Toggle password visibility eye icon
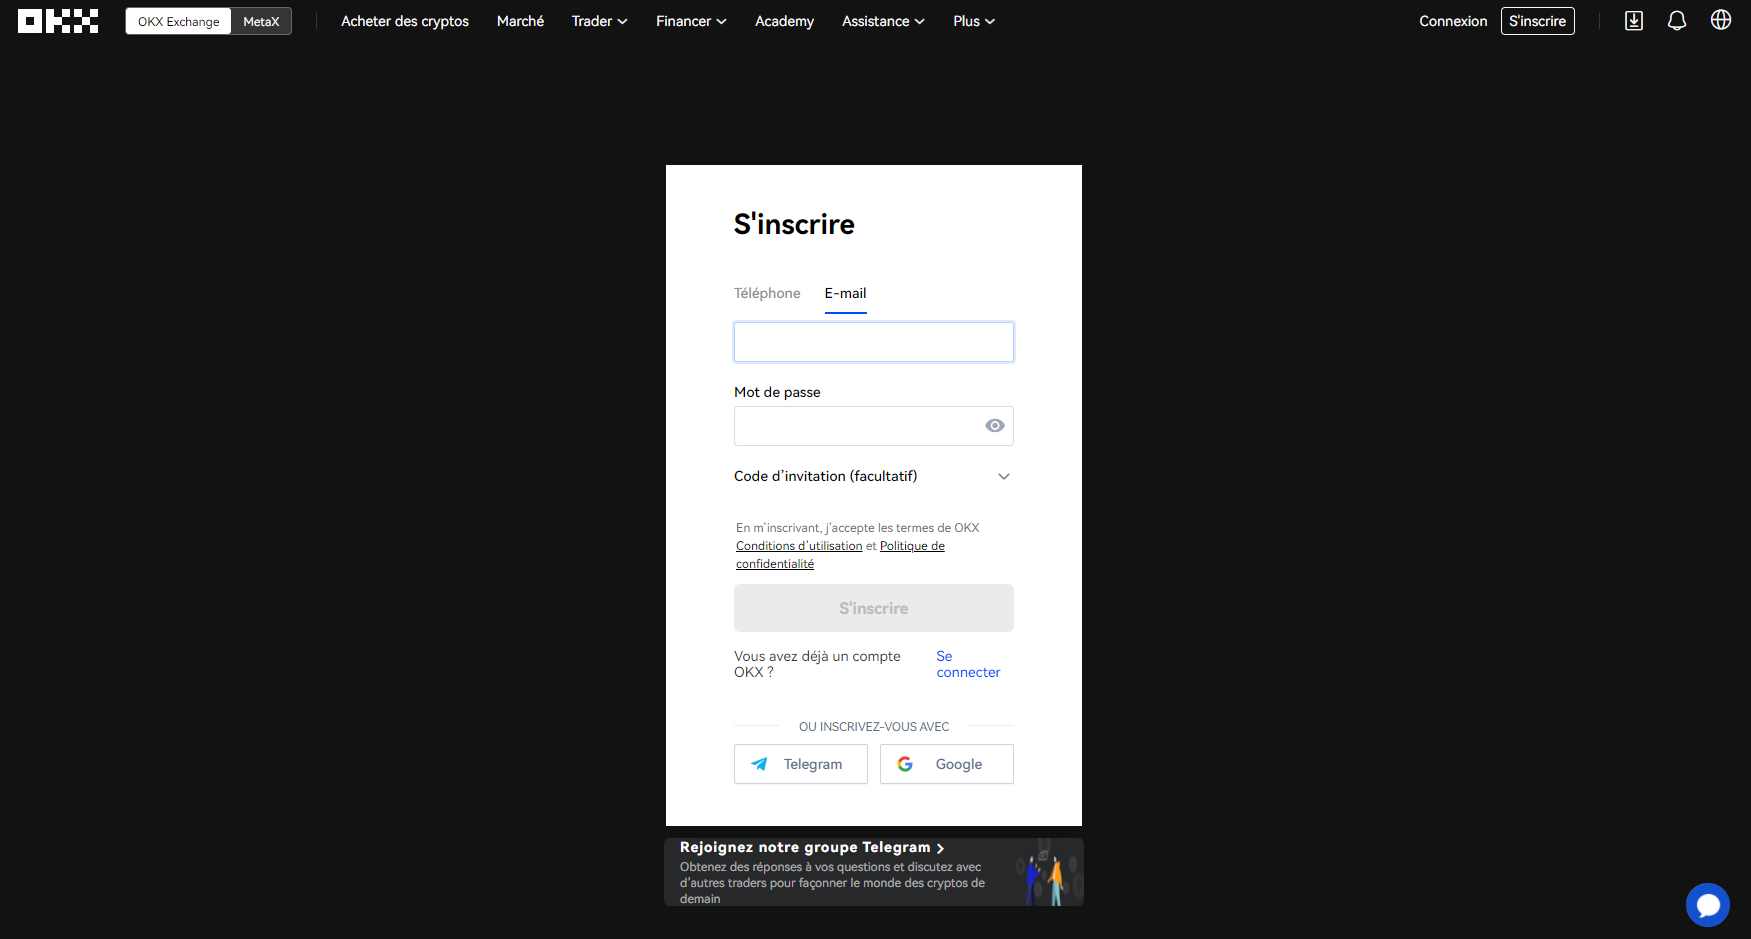 (995, 426)
